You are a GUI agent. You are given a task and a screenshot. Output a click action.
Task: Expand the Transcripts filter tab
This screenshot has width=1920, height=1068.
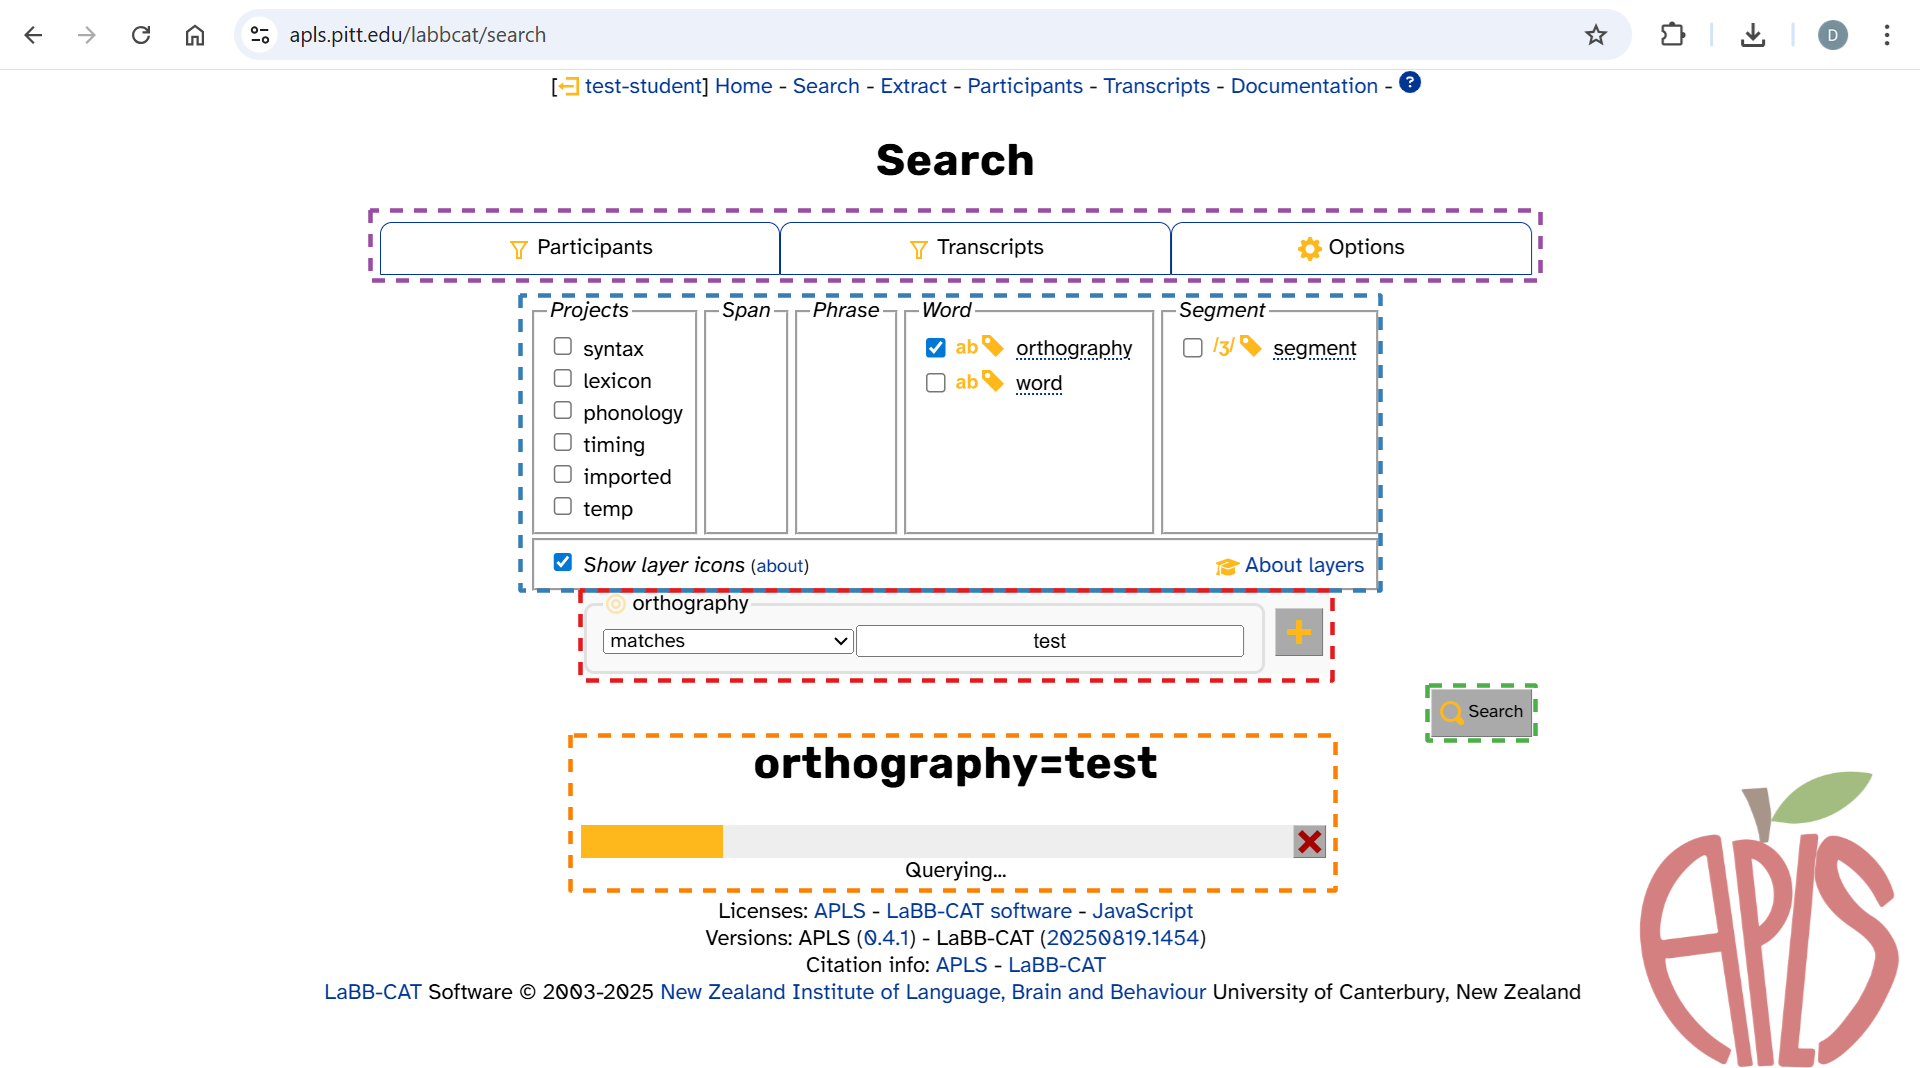tap(975, 248)
